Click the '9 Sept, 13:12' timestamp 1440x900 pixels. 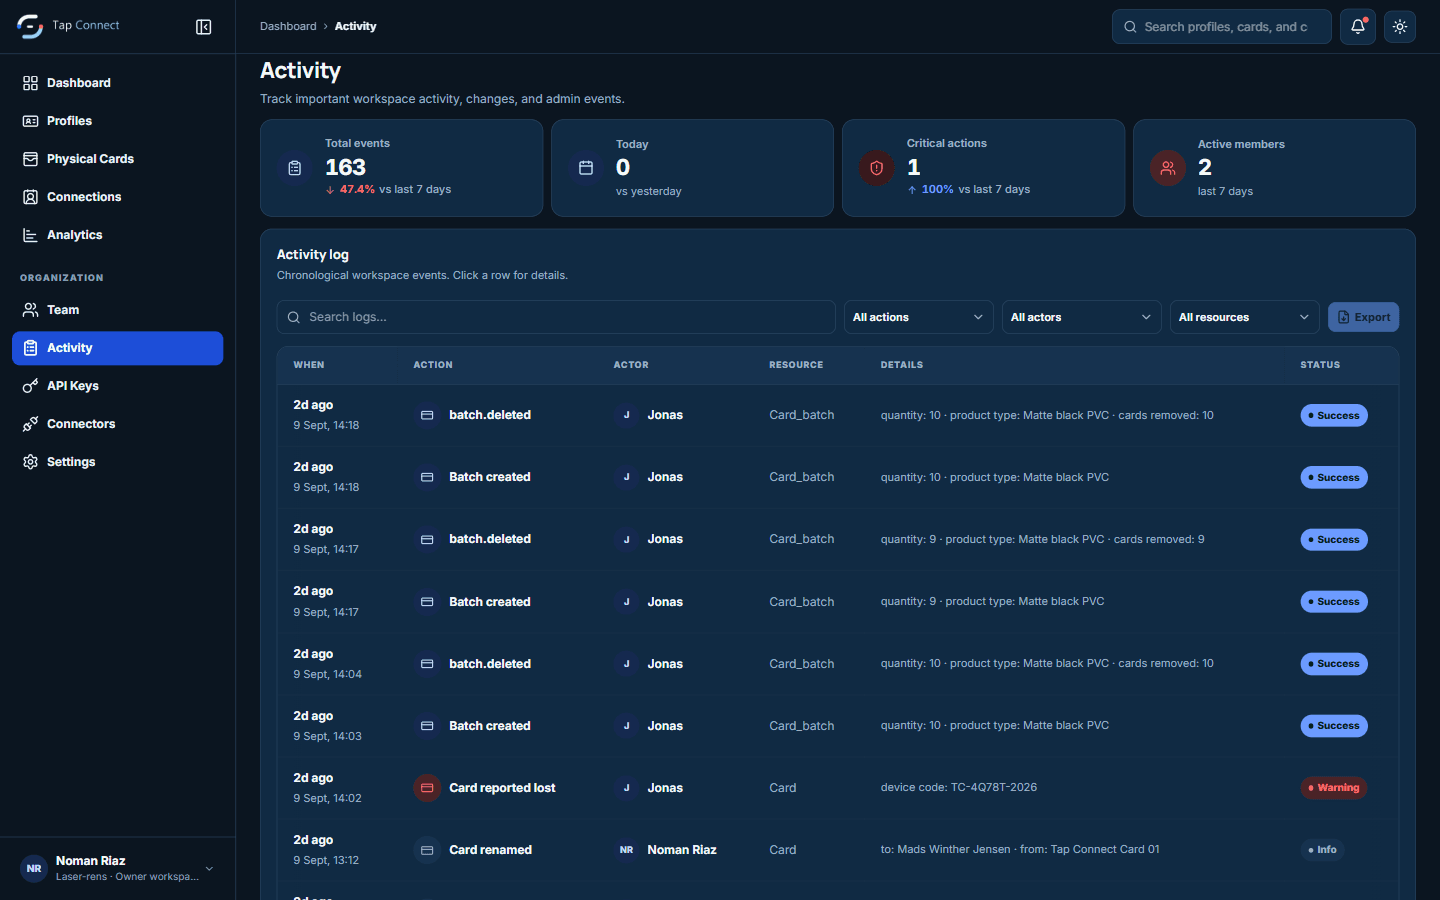[326, 860]
